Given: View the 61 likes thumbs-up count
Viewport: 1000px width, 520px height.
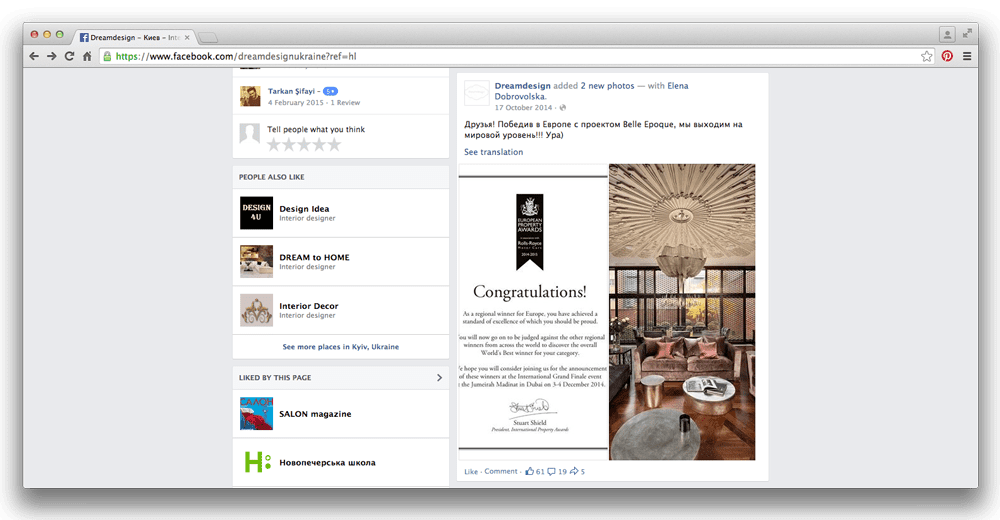Looking at the screenshot, I should pos(534,472).
